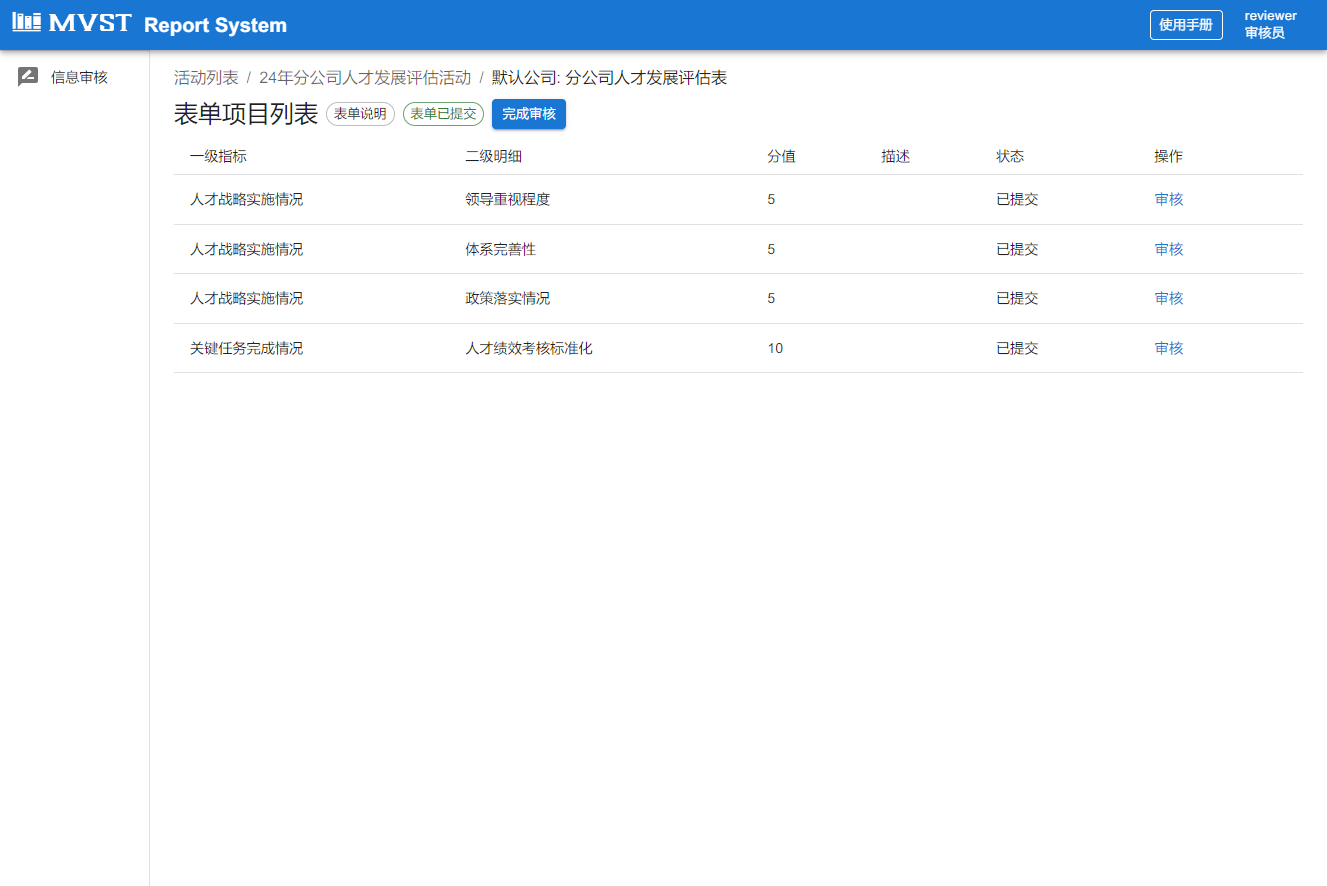Click 审核 for 体系完善性 row
The height and width of the screenshot is (886, 1327).
click(x=1169, y=249)
